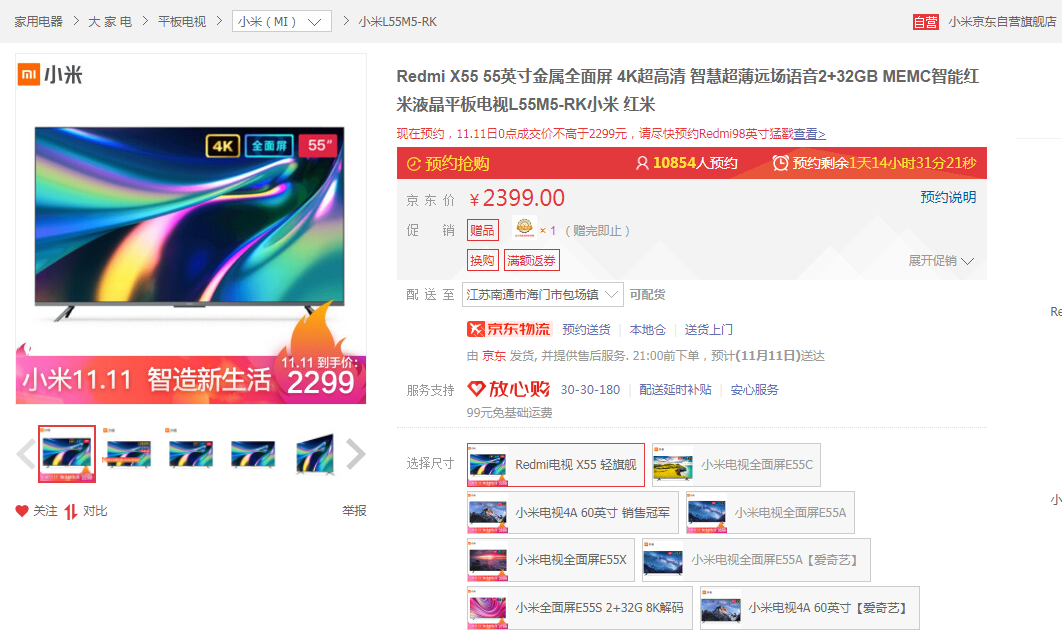Viewport: 1062px width, 634px height.
Task: Click the 预约抢购 banner label
Action: tap(457, 164)
